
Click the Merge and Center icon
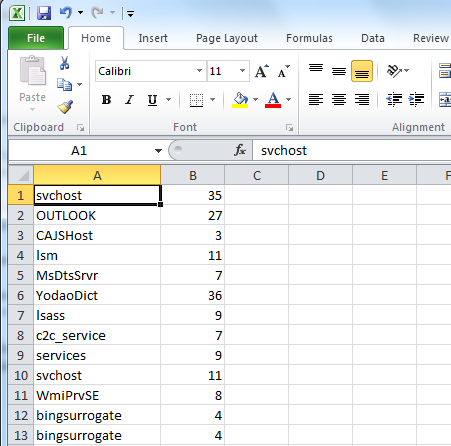click(445, 100)
